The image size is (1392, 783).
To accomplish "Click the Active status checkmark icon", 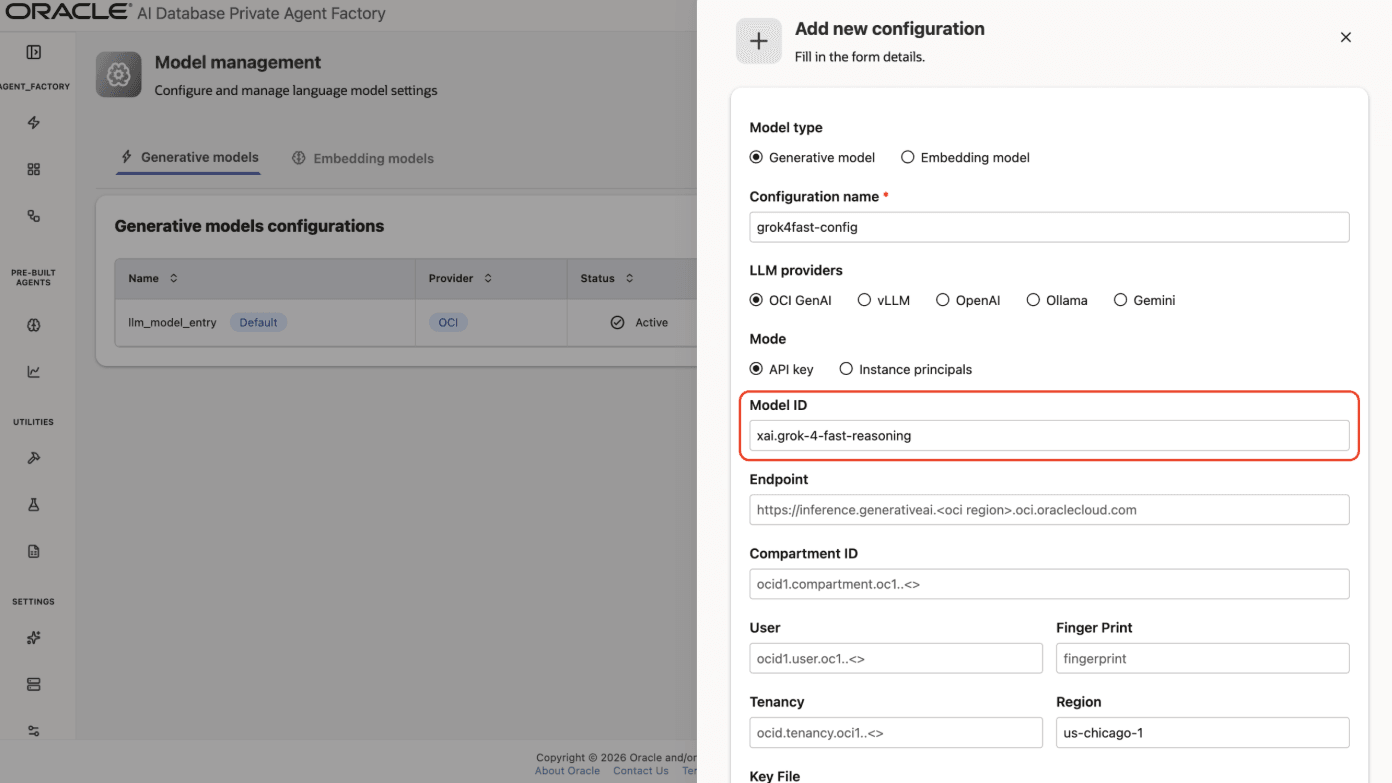I will [x=617, y=323].
